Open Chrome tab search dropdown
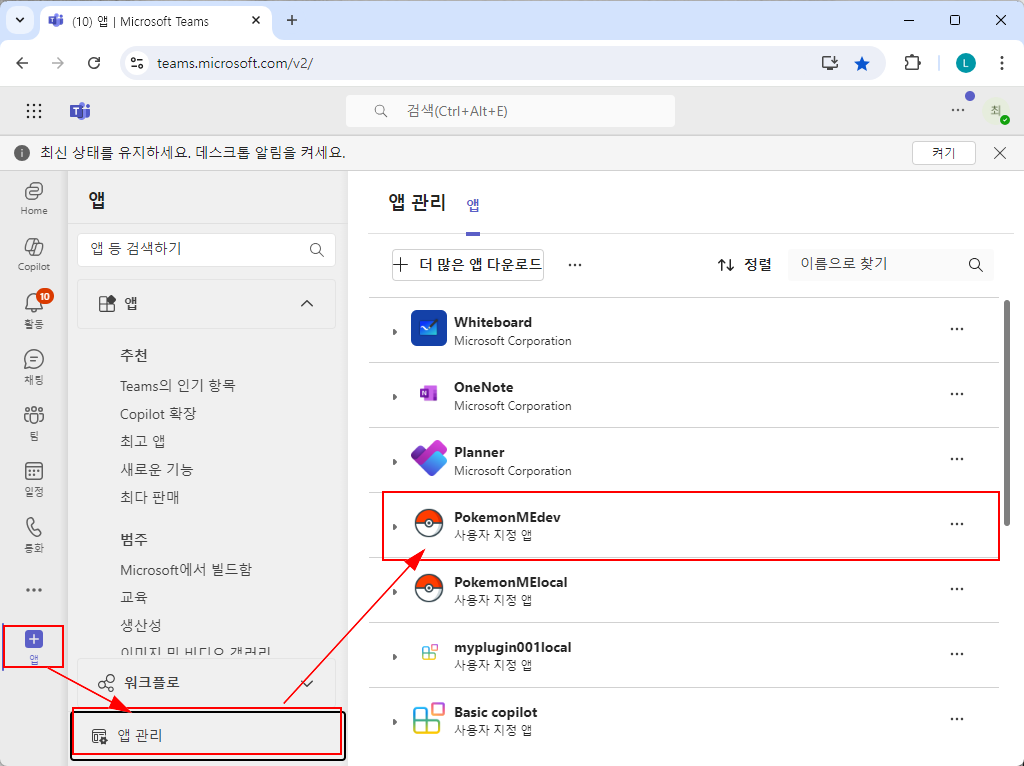The image size is (1024, 766). click(x=20, y=20)
